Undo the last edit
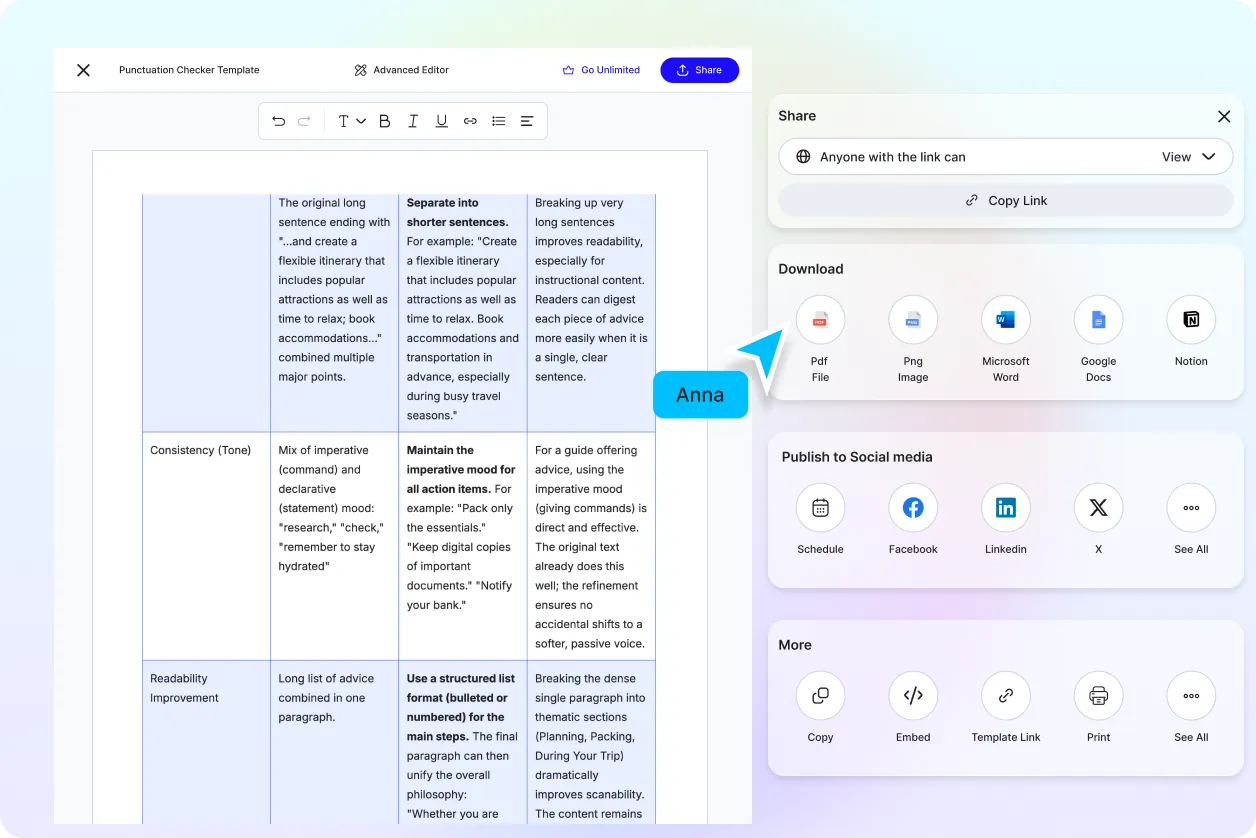Screen dimensions: 1256x838 279,121
